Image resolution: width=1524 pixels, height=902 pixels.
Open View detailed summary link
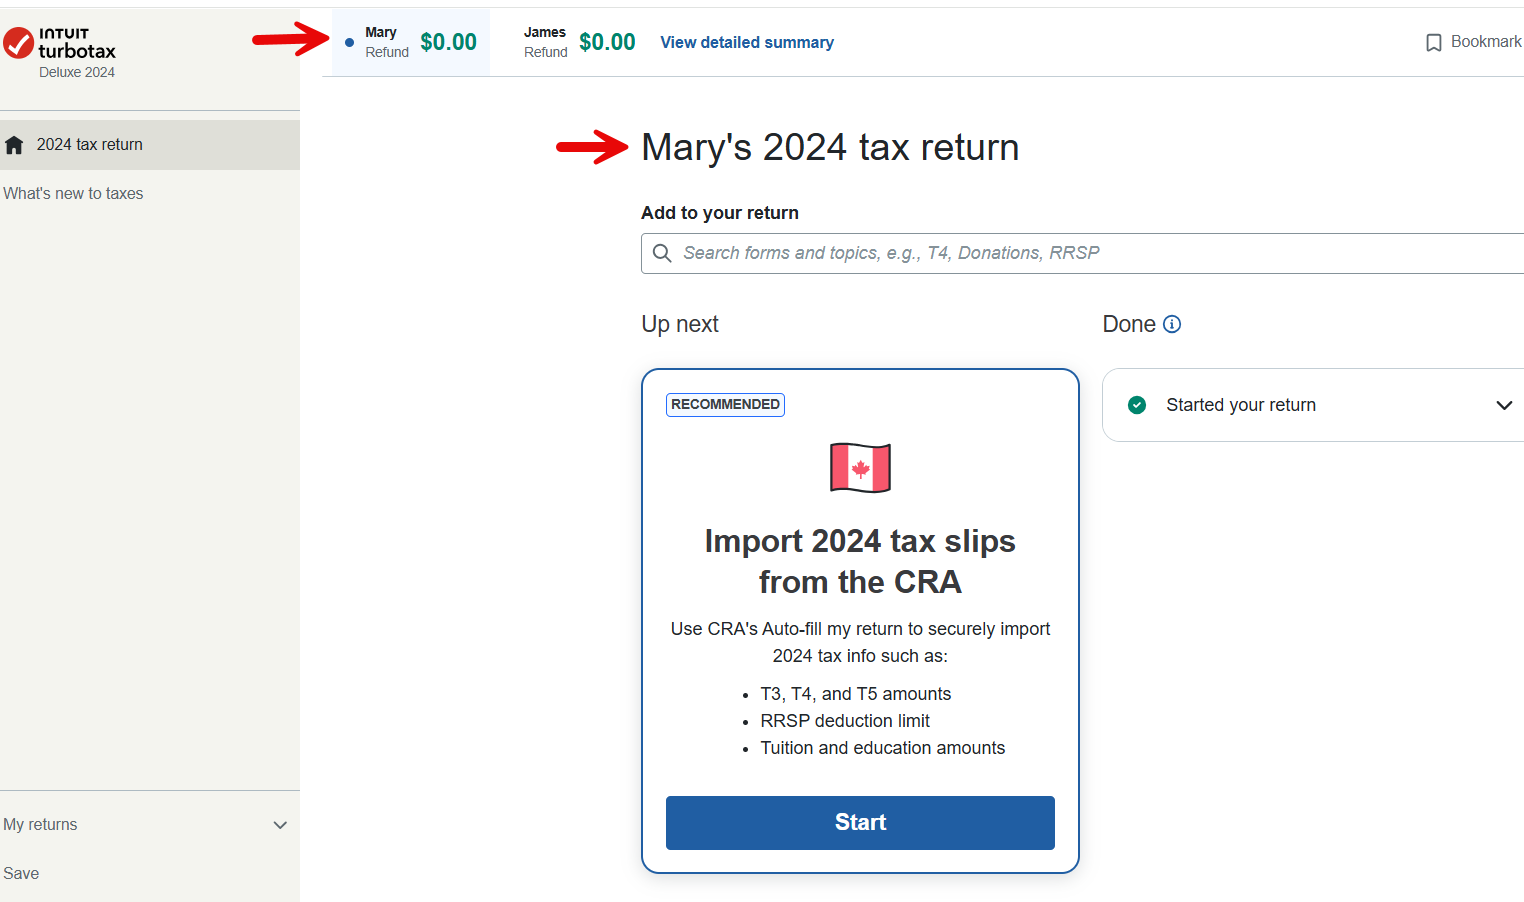click(746, 42)
